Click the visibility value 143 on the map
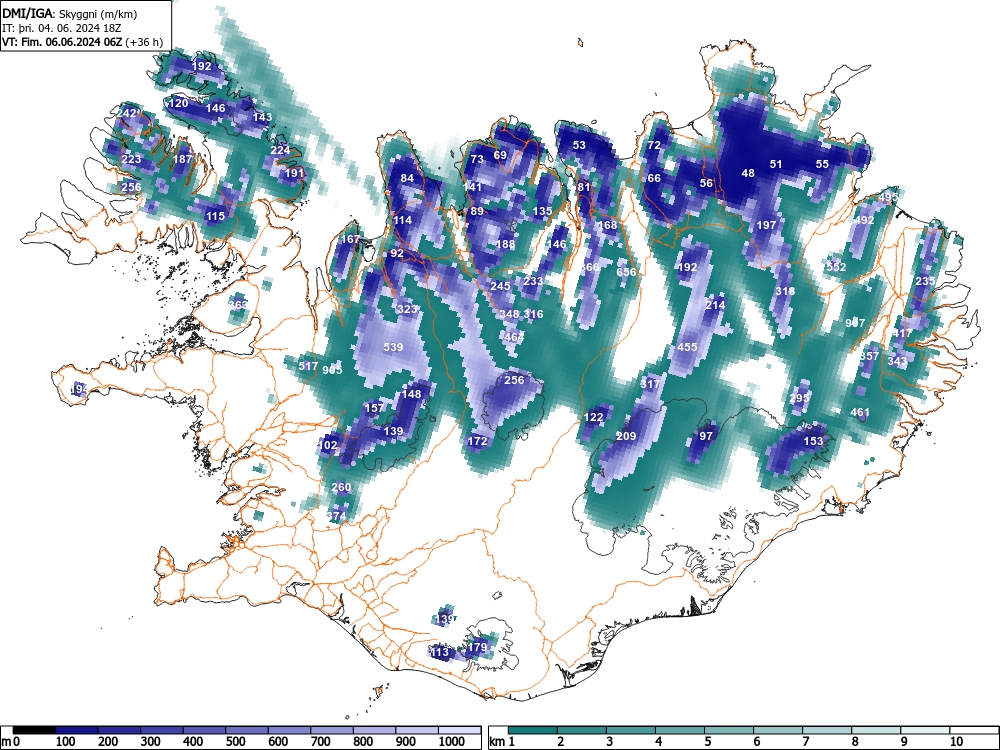1000x750 pixels. pyautogui.click(x=262, y=117)
